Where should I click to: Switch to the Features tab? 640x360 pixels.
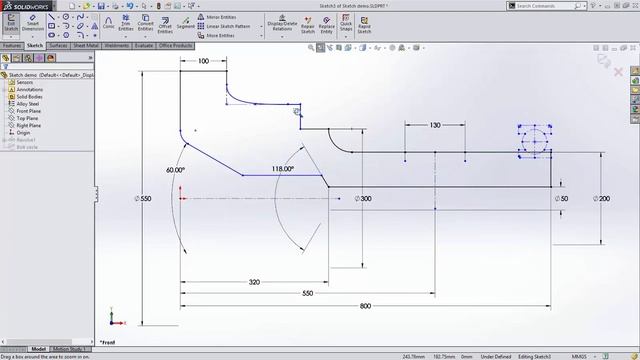click(x=12, y=46)
